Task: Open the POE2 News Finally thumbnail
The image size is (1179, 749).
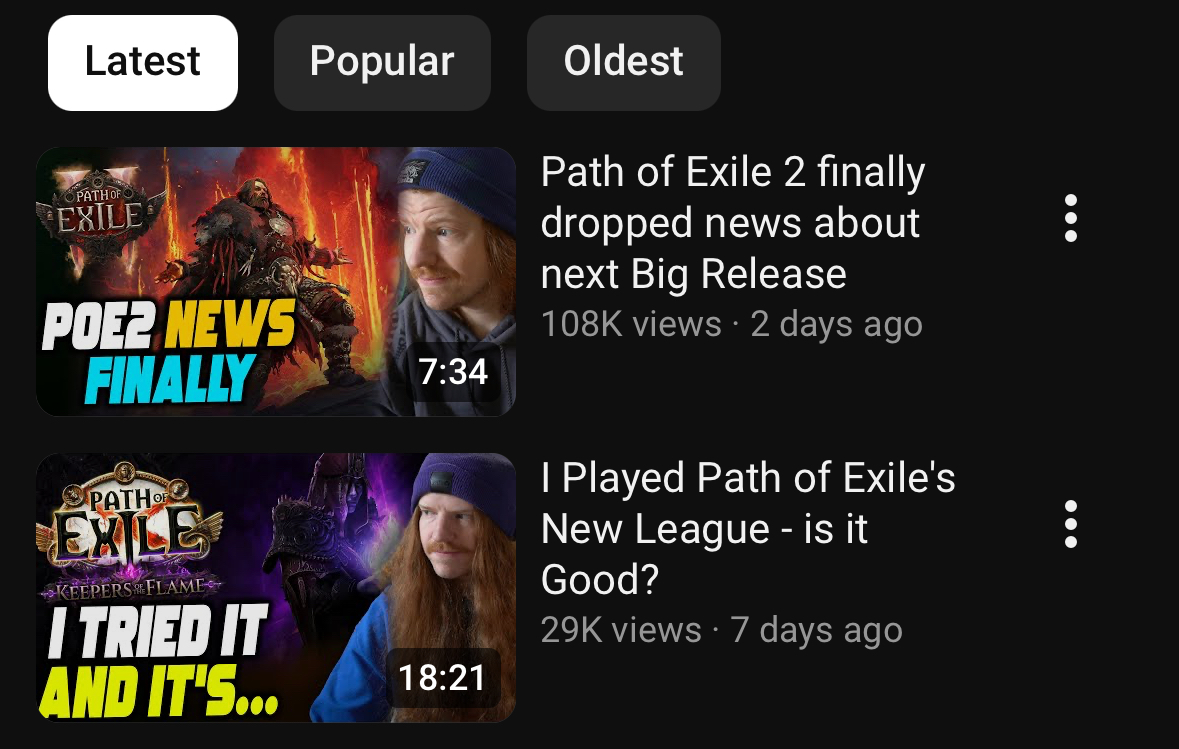Action: pos(276,281)
